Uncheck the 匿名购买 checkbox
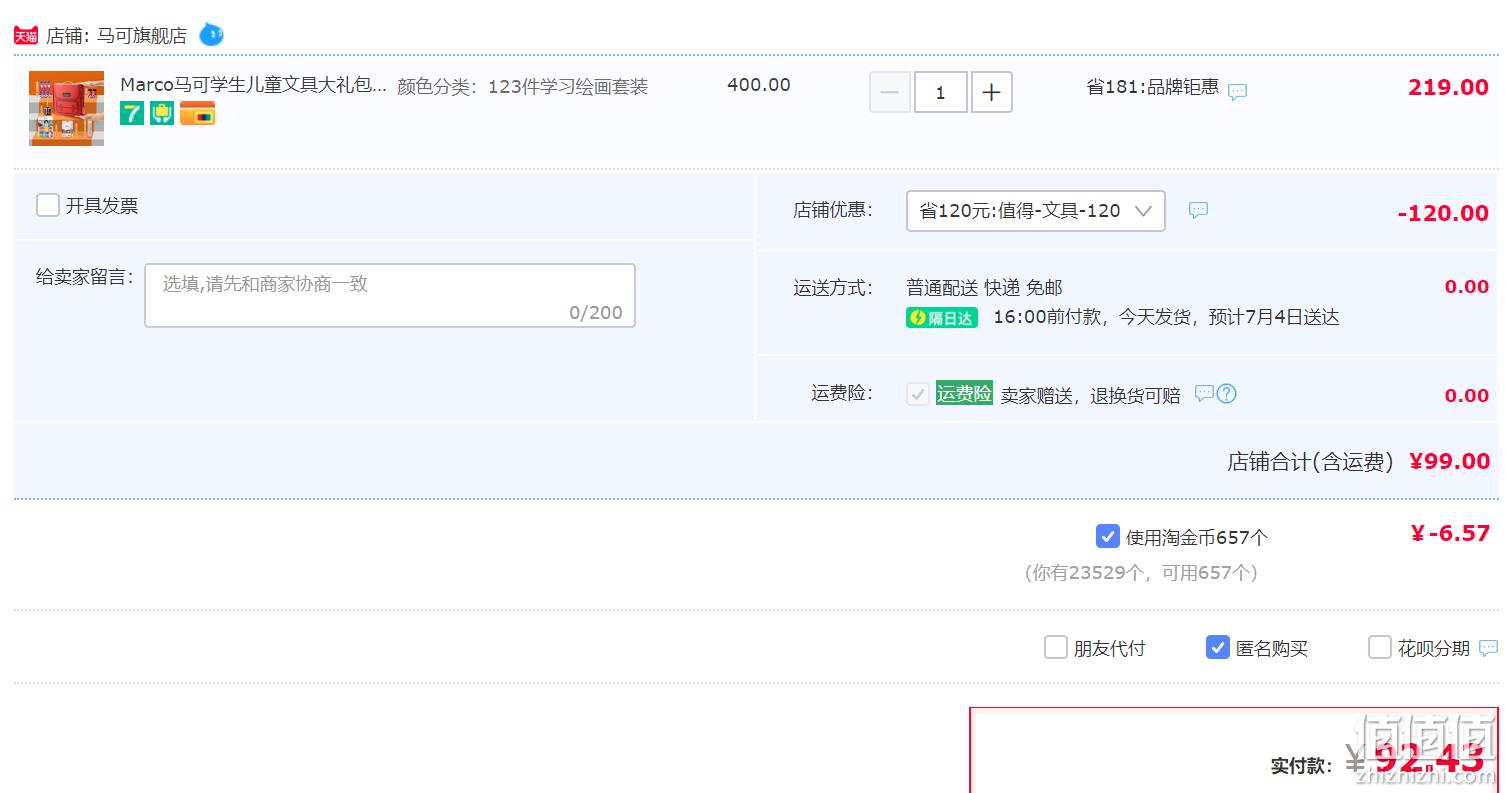 [1218, 647]
